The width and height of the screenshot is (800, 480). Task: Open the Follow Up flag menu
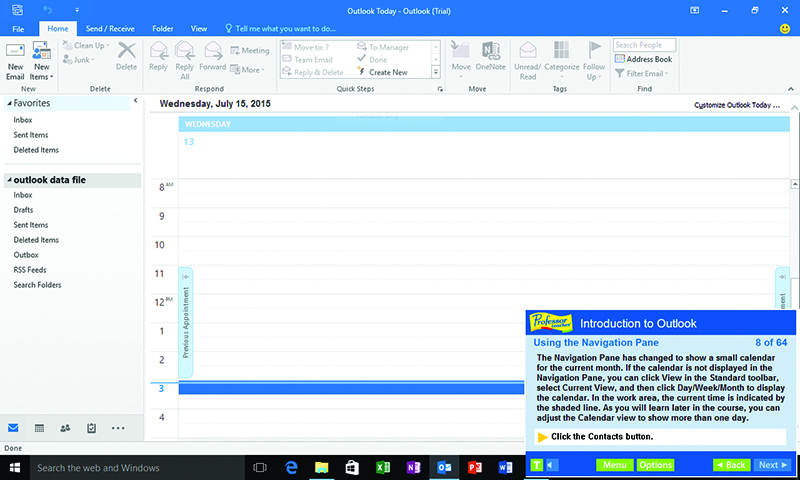tap(593, 61)
